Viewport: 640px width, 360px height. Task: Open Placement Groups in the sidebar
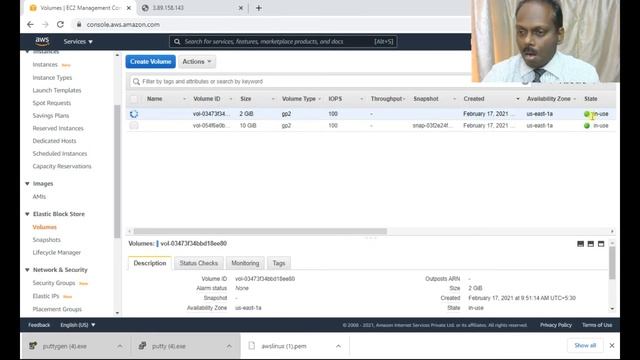click(x=57, y=309)
